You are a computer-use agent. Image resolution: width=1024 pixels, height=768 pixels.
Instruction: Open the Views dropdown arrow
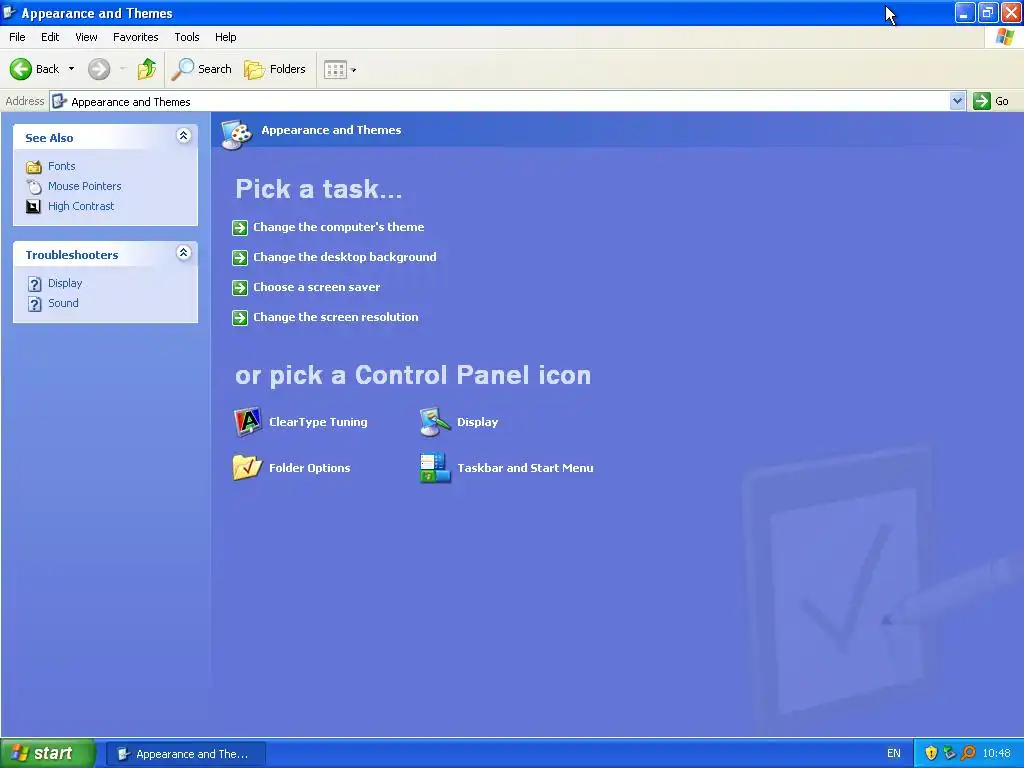point(353,70)
